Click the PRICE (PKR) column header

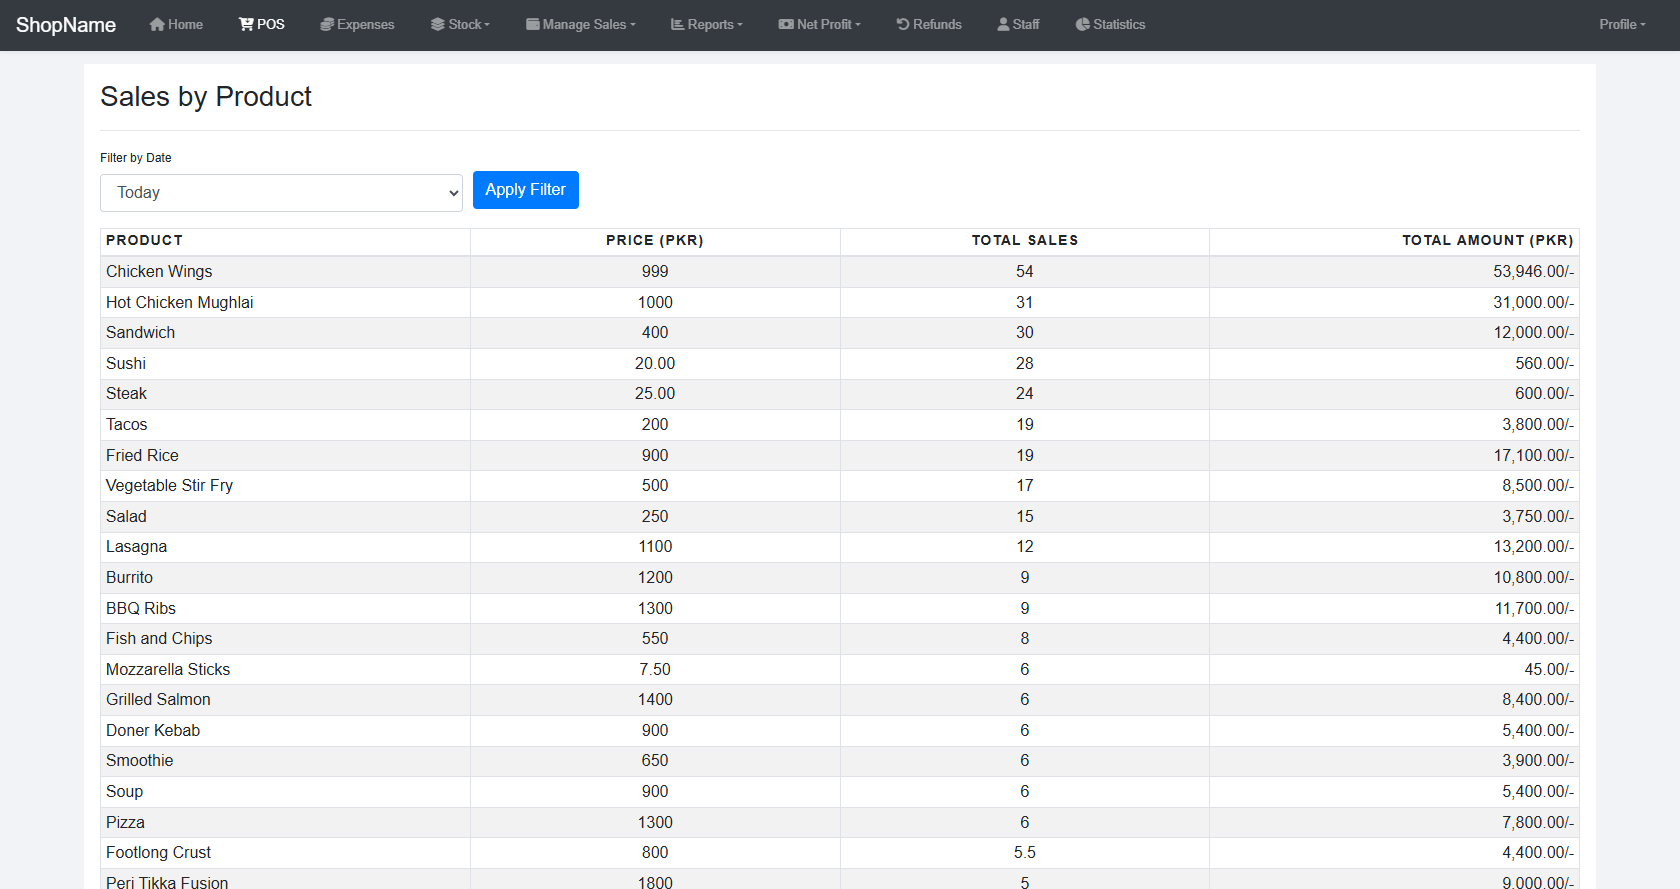click(655, 240)
